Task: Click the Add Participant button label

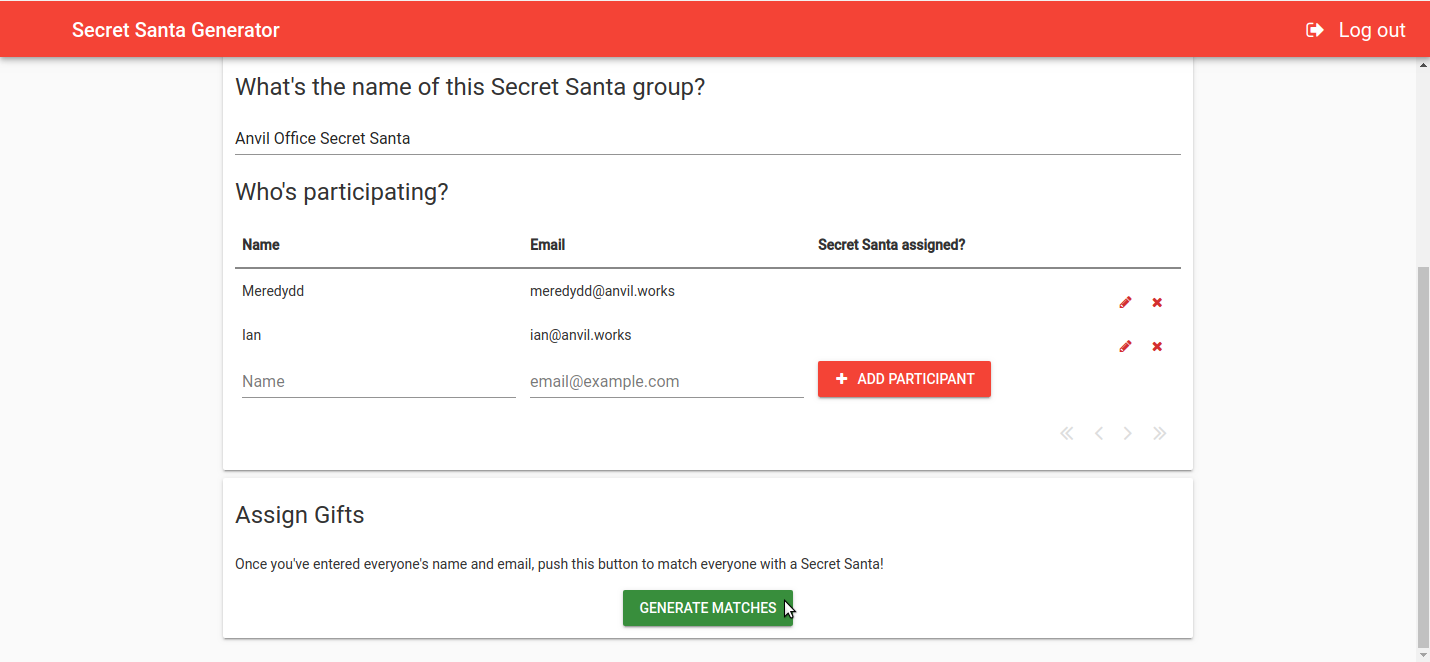Action: tap(915, 379)
